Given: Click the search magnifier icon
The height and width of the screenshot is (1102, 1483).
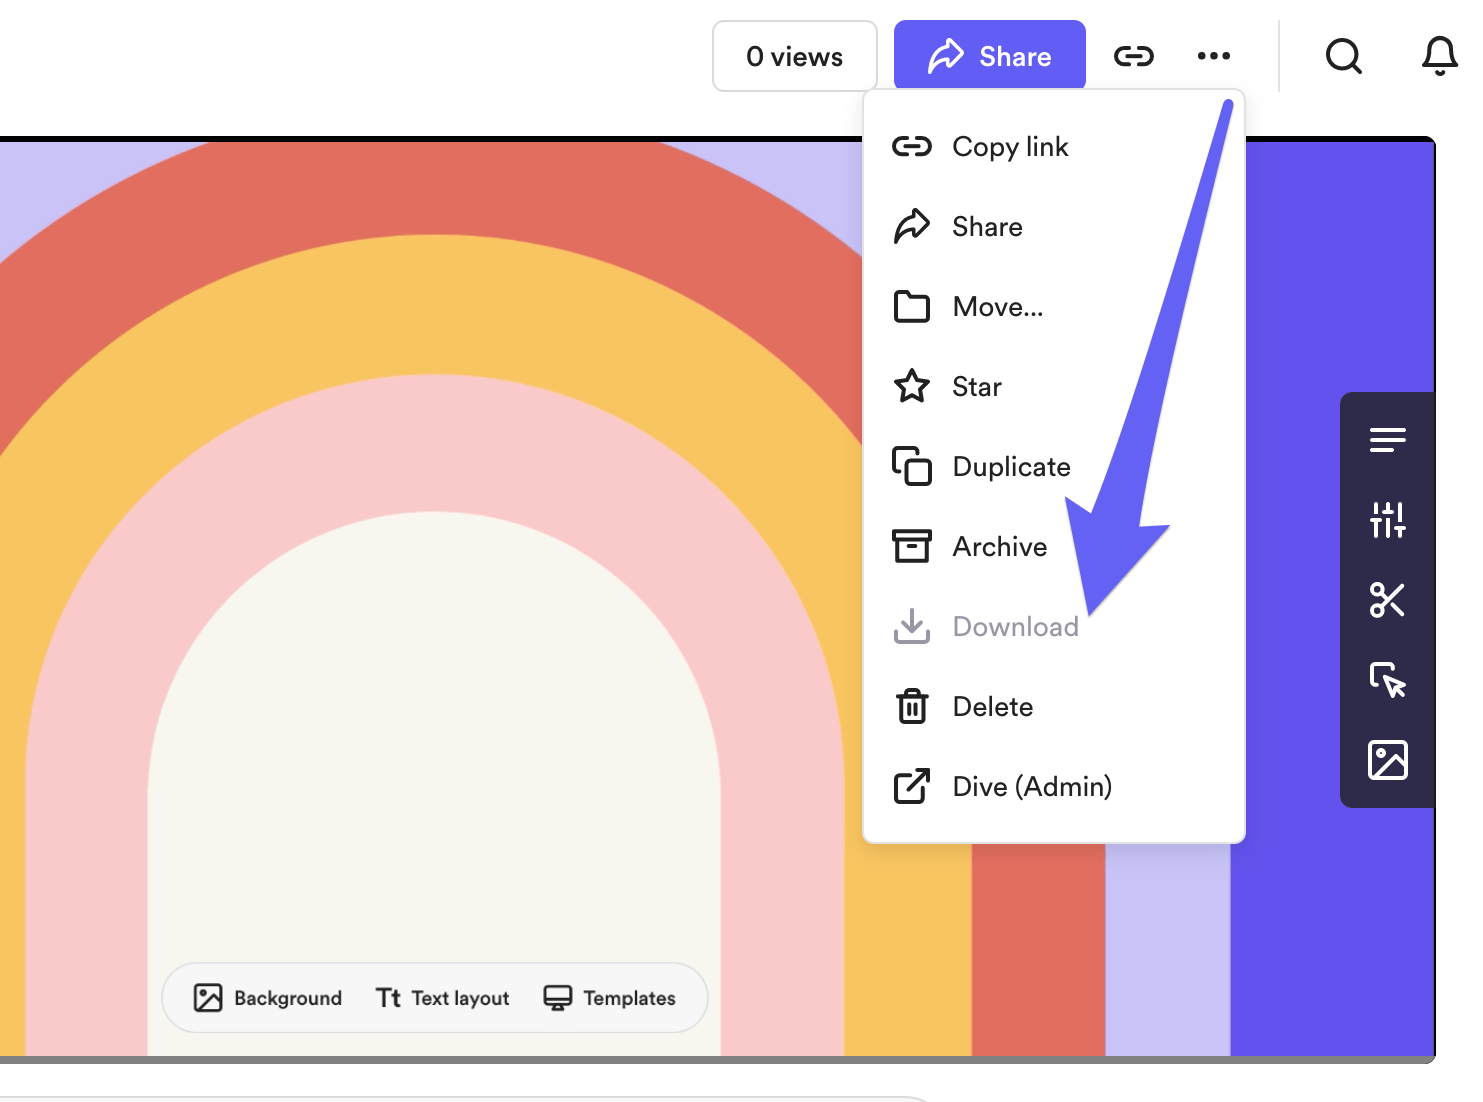Looking at the screenshot, I should point(1343,56).
